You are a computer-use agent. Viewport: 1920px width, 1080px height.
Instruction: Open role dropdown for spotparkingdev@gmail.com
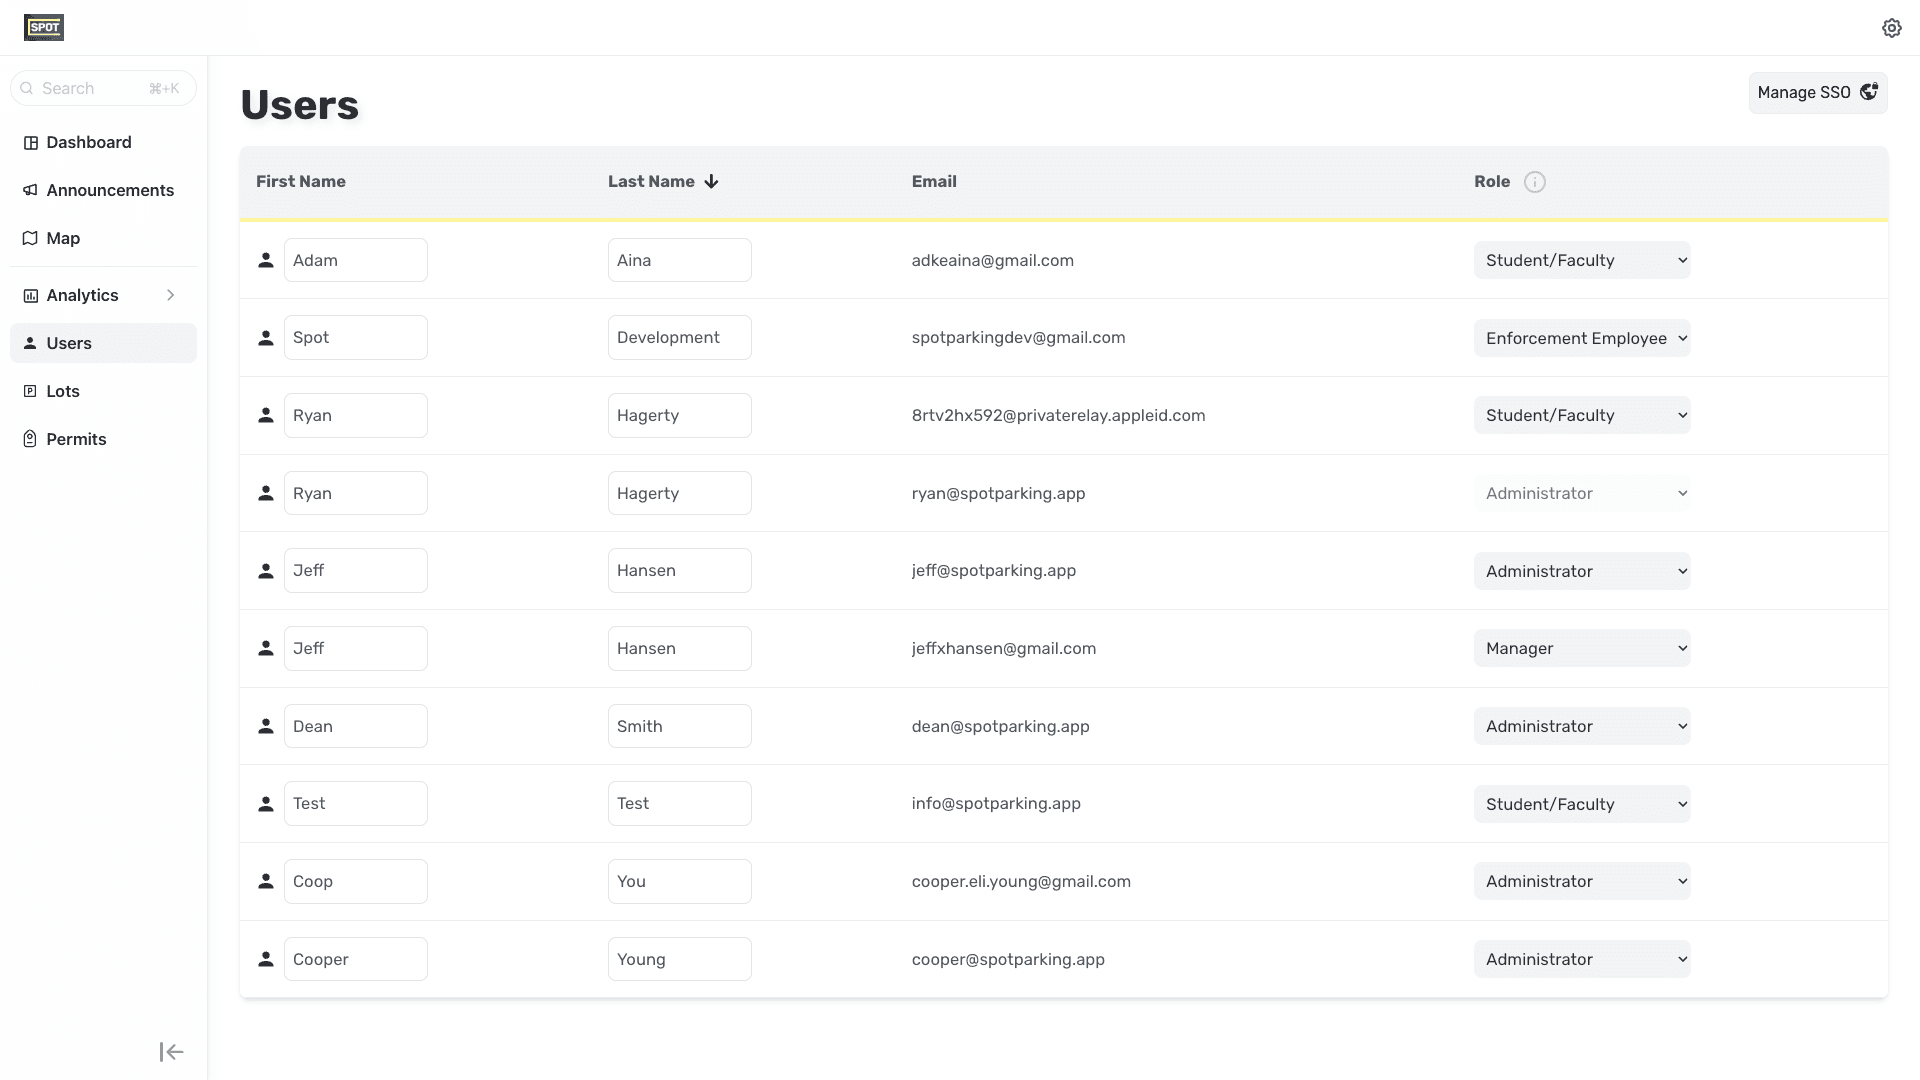(x=1581, y=338)
